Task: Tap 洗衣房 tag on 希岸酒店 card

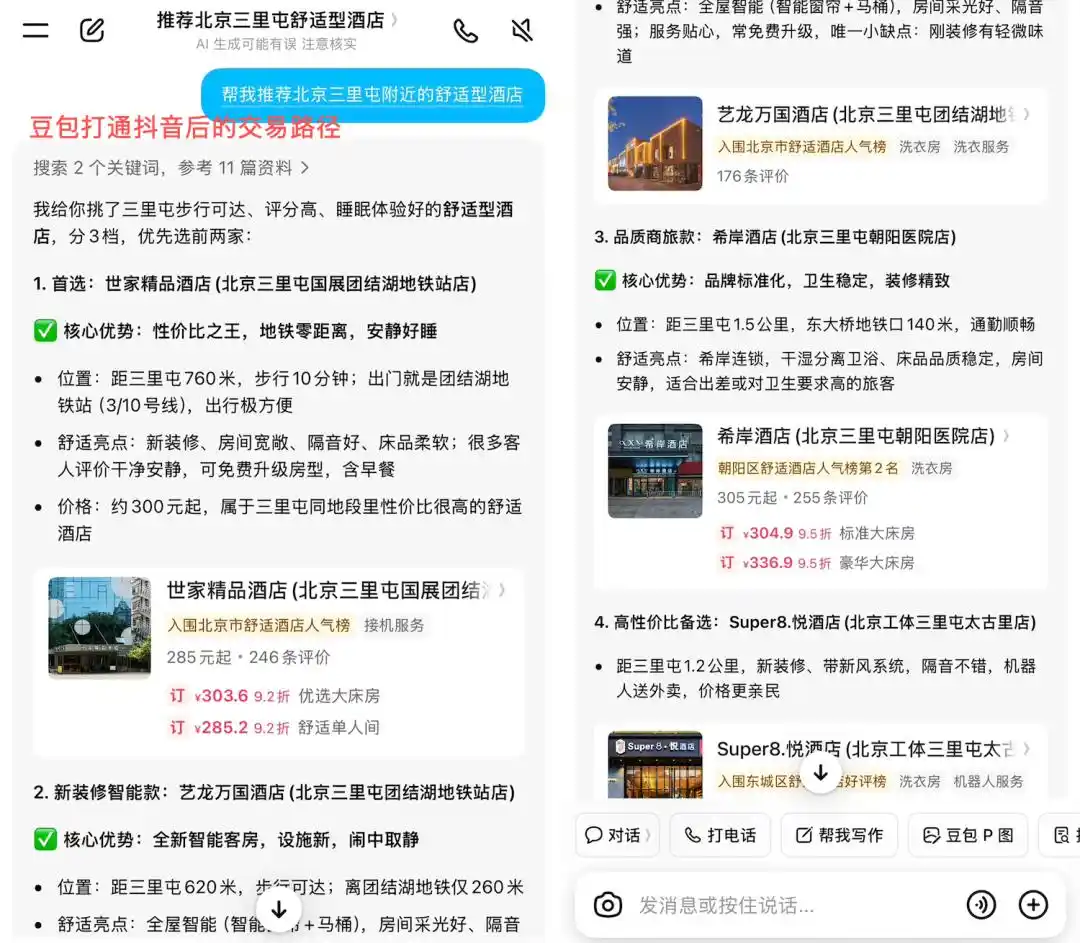Action: click(932, 468)
